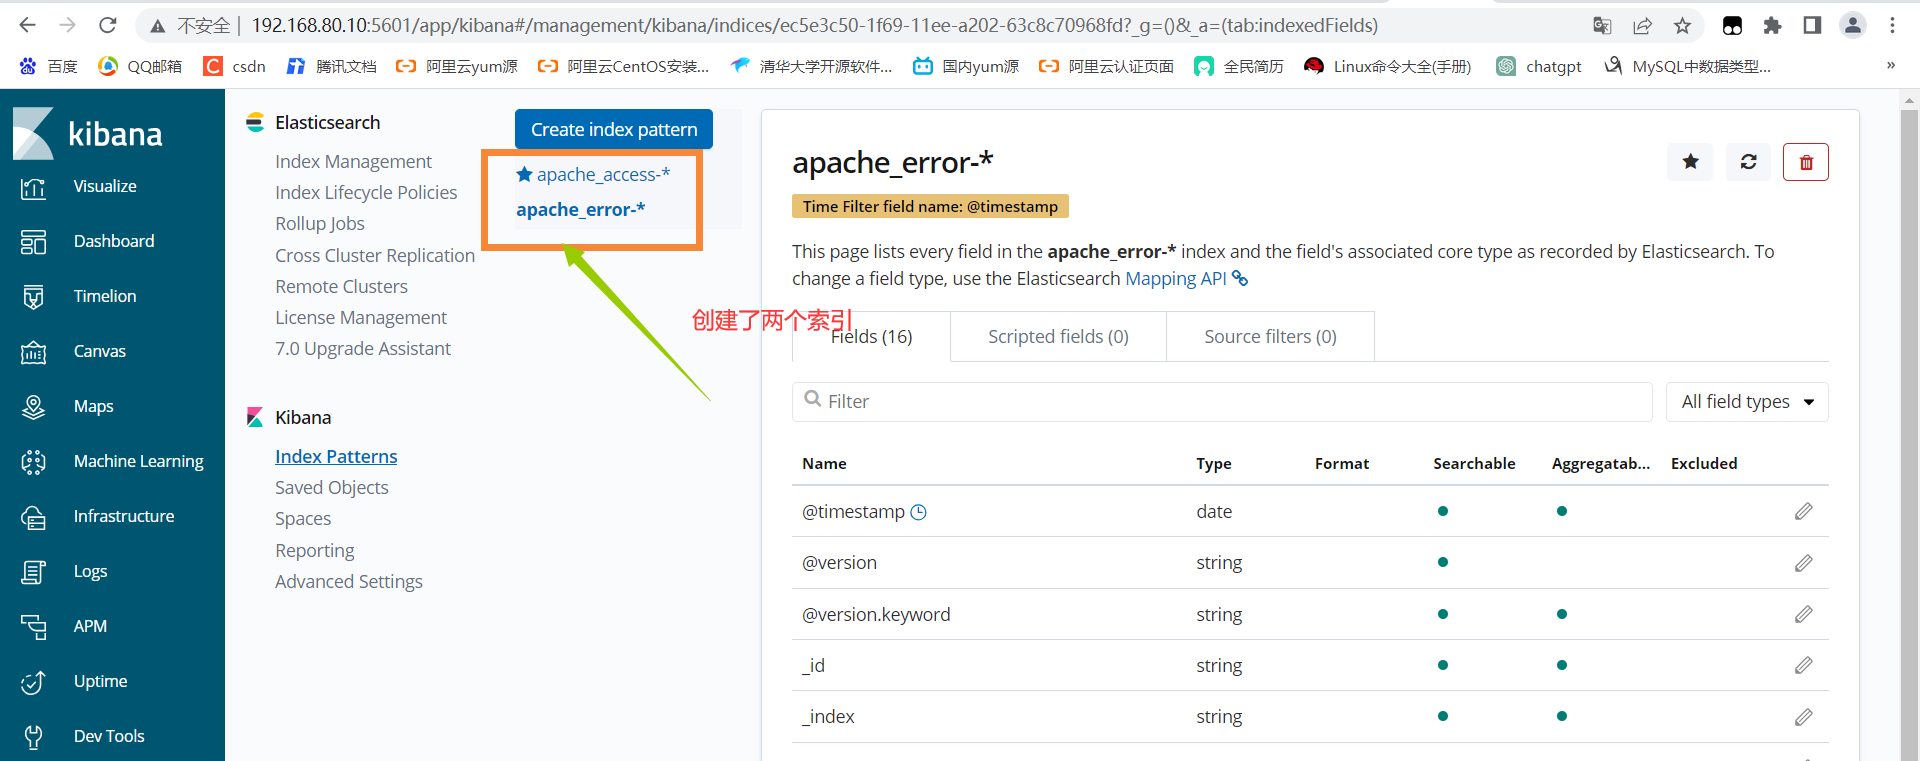
Task: Open Dashboard in Kibana sidebar
Action: click(113, 242)
